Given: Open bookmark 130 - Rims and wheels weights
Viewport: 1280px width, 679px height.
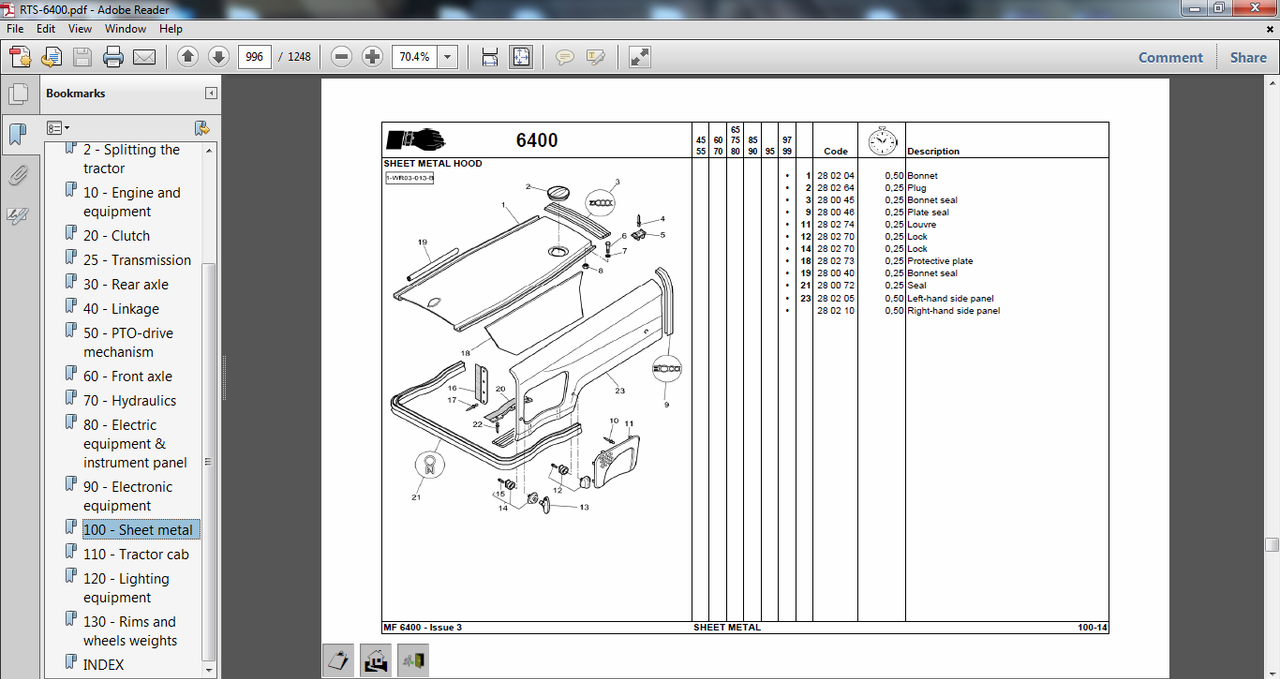Looking at the screenshot, I should point(130,631).
